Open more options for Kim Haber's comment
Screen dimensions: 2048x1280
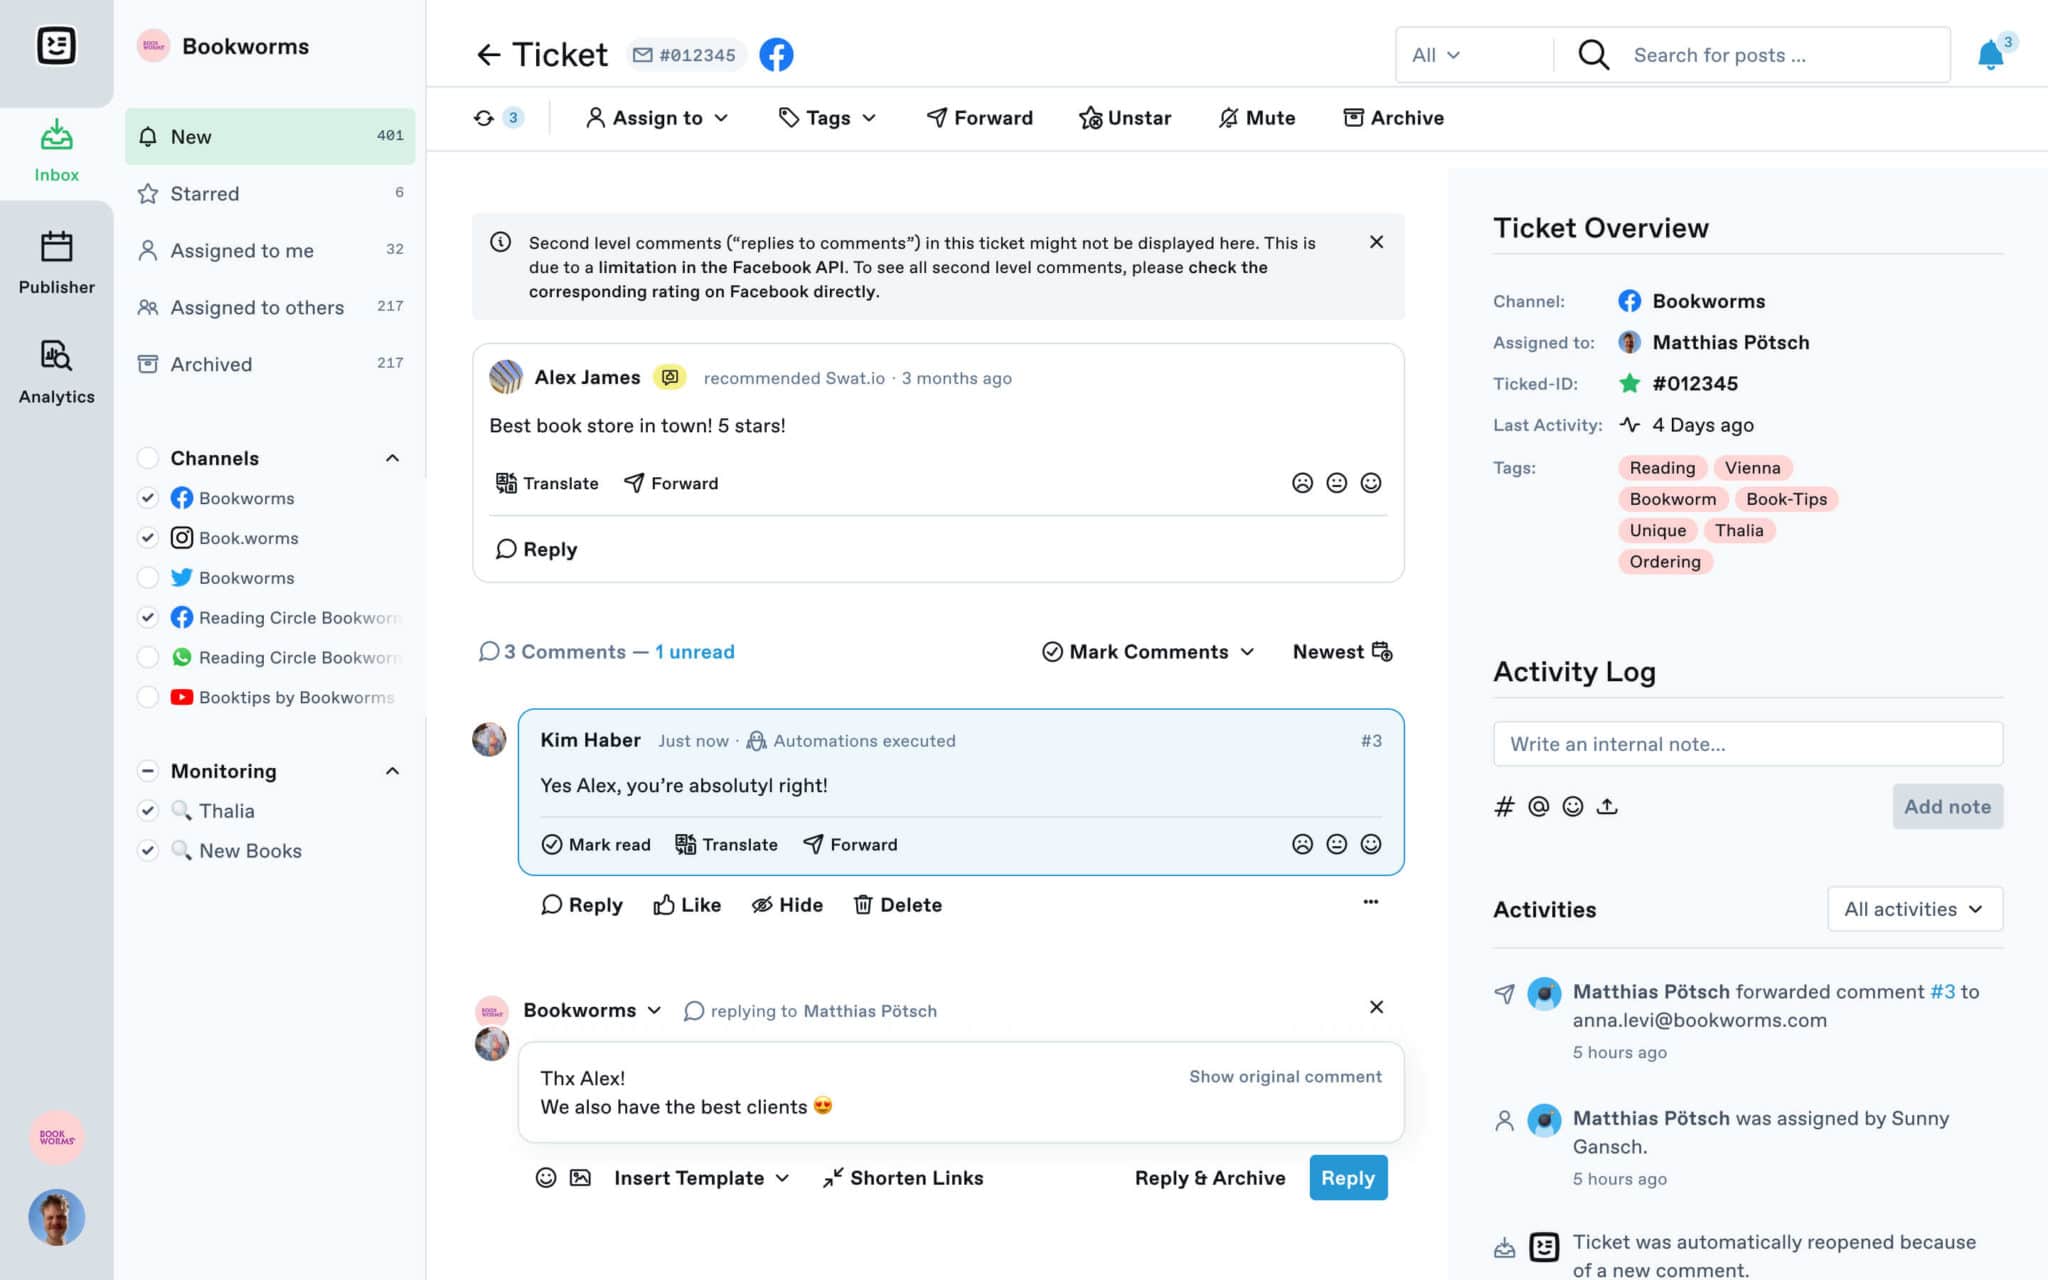[x=1370, y=902]
